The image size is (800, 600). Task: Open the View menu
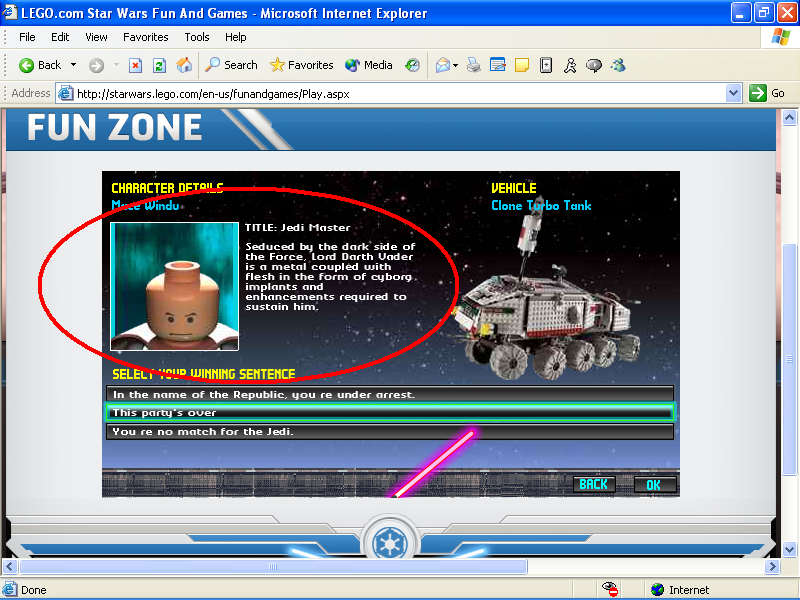(96, 37)
